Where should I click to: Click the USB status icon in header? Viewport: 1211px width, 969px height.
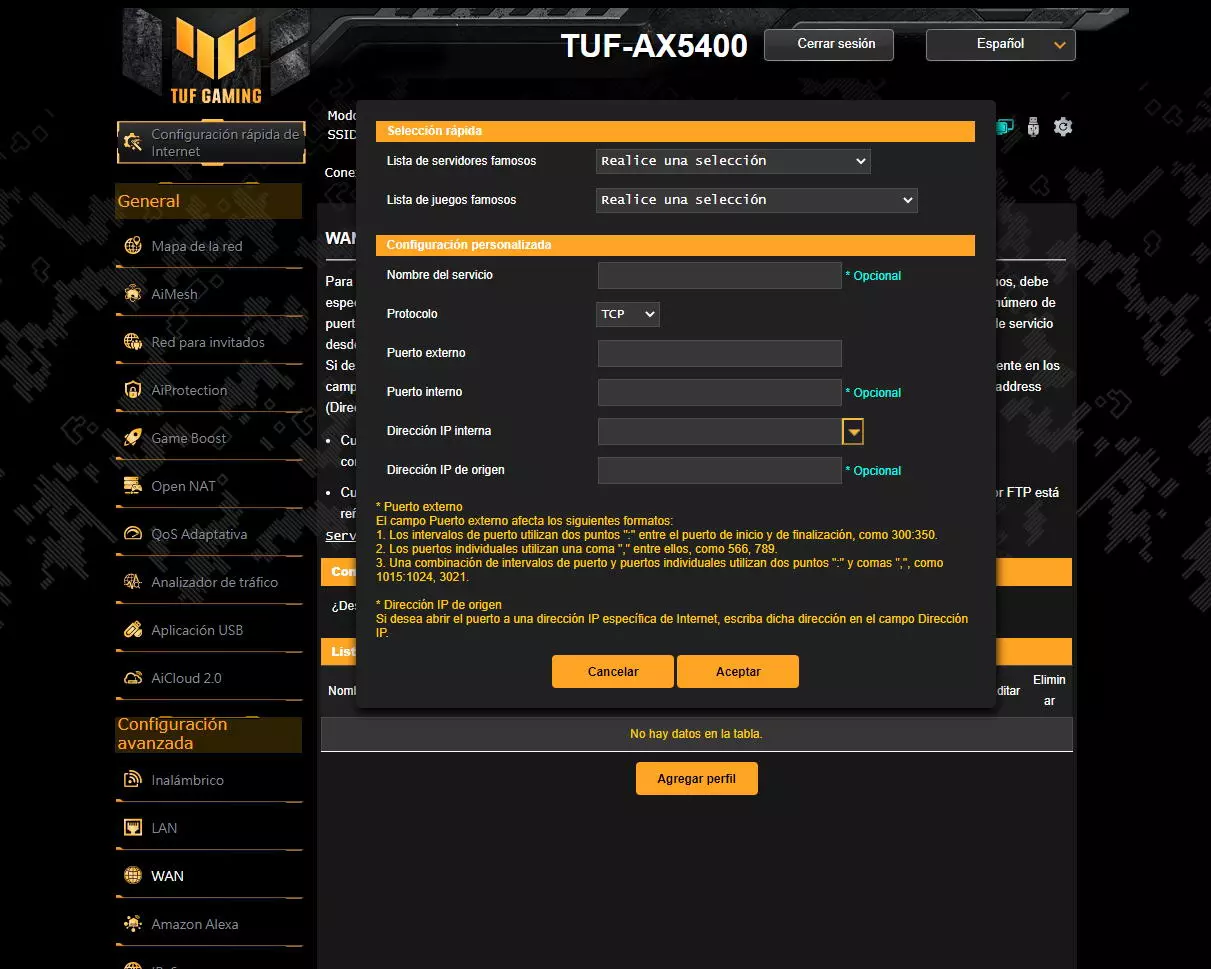pos(1034,127)
